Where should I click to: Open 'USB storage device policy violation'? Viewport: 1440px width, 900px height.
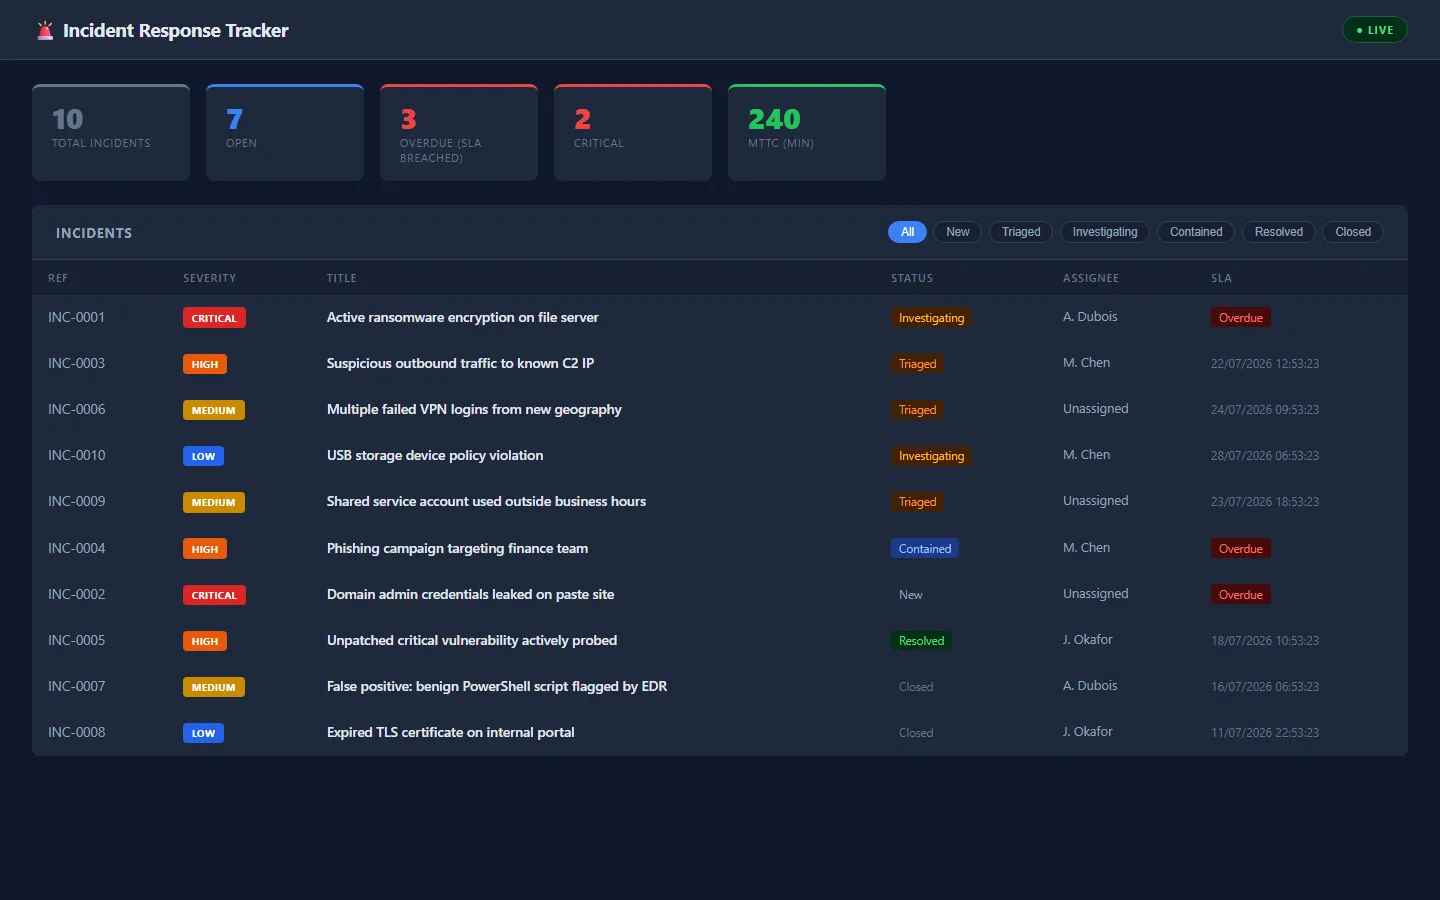click(x=435, y=455)
